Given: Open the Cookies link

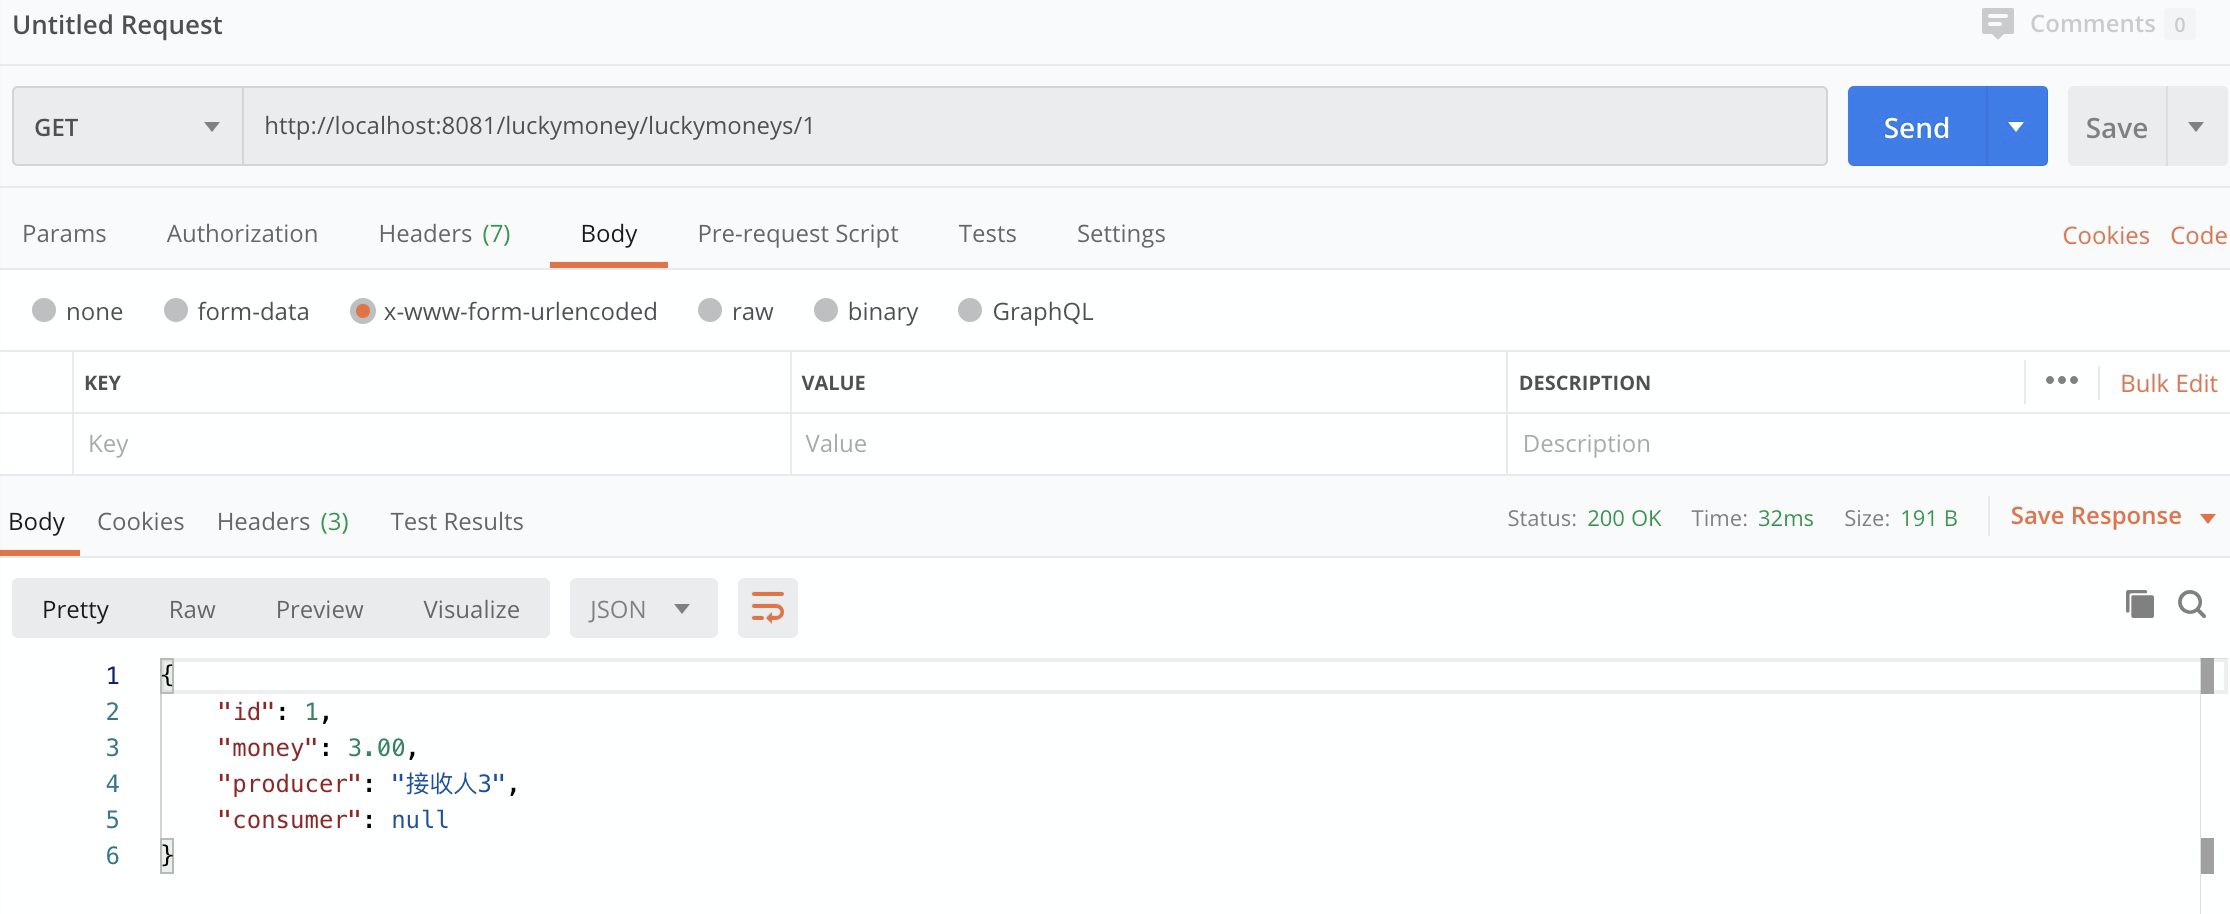Looking at the screenshot, I should click(2105, 235).
